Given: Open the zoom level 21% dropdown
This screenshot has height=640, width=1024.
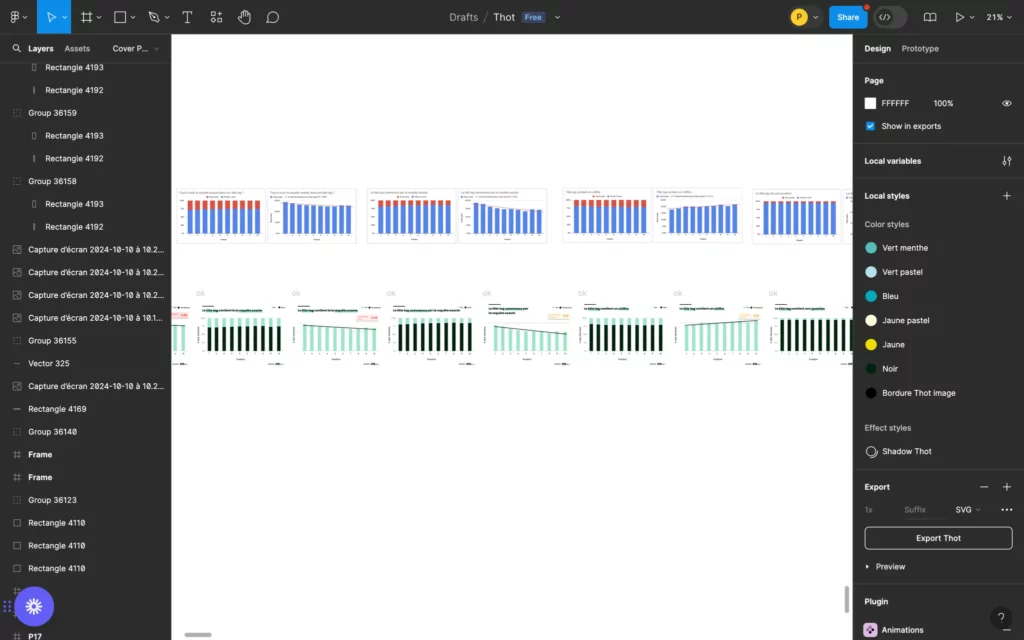Looking at the screenshot, I should pyautogui.click(x=999, y=17).
